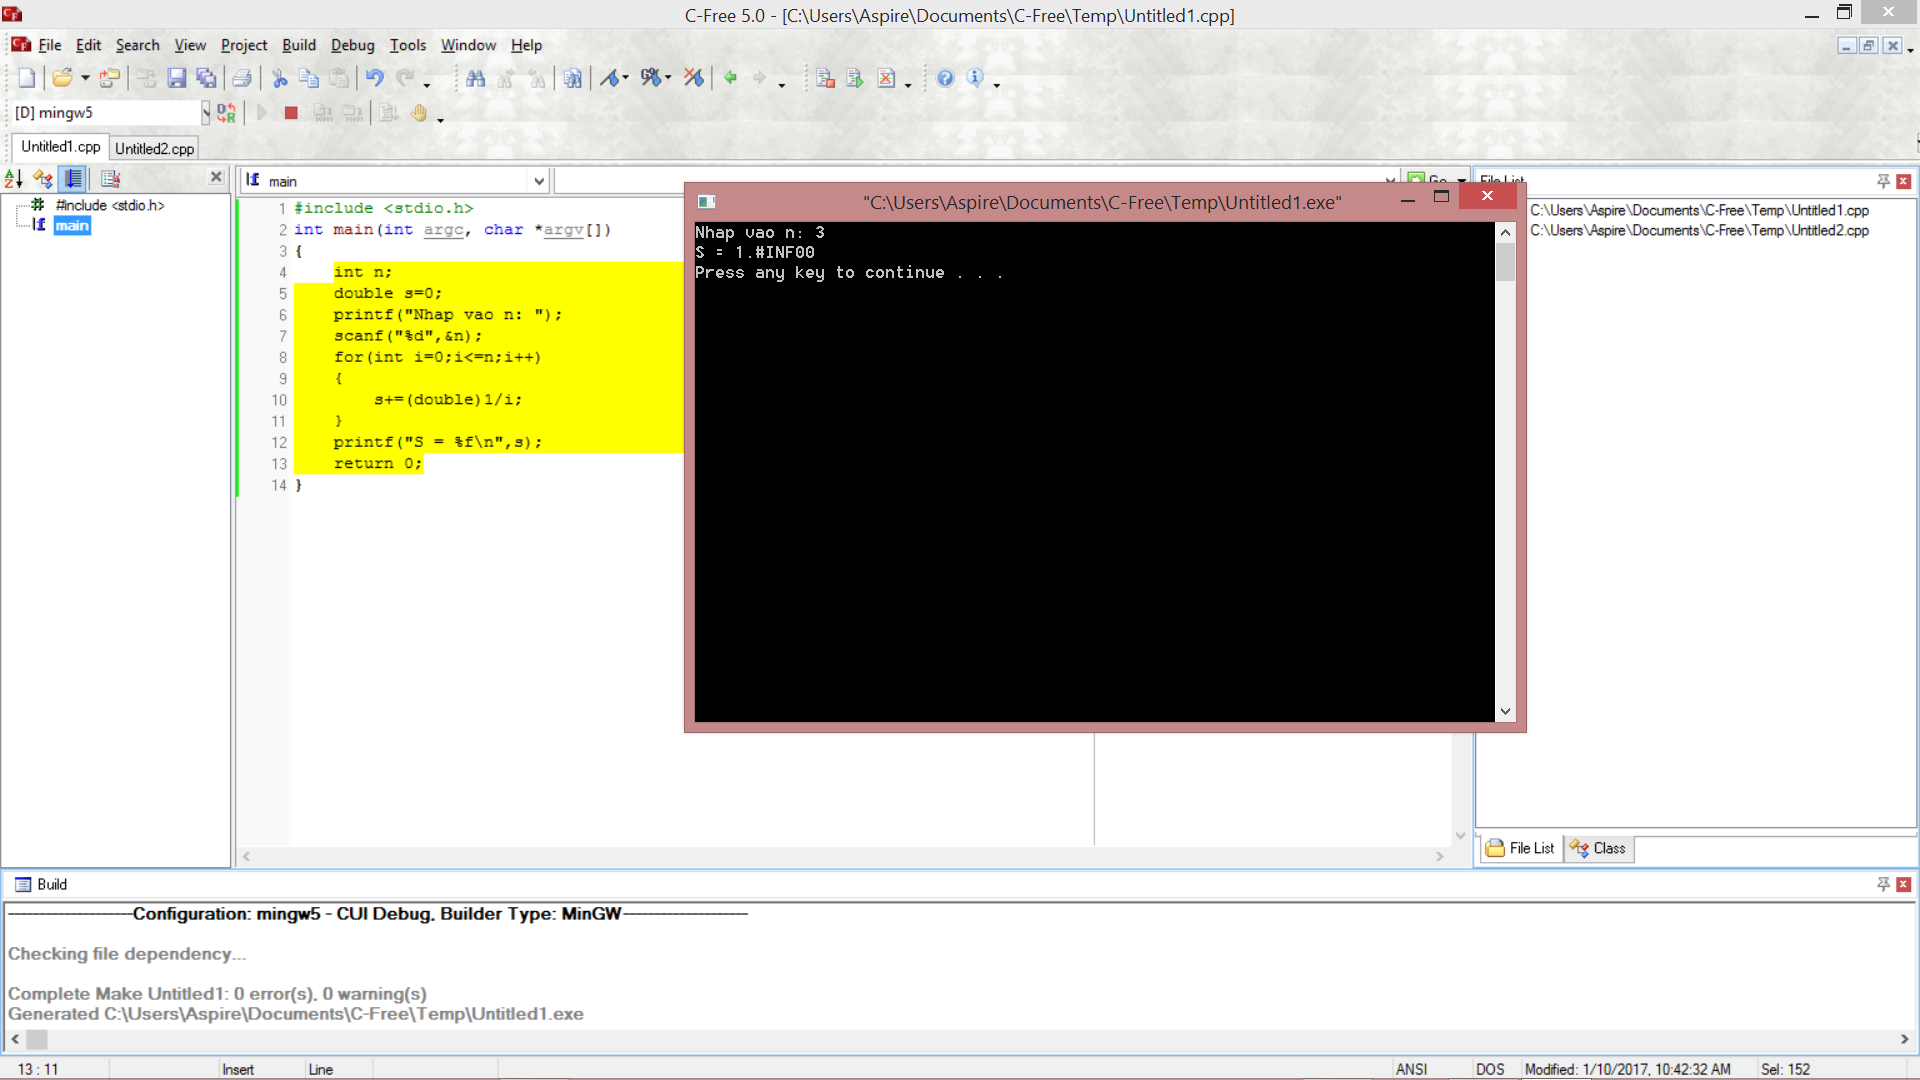Click the New file toolbar icon
Image resolution: width=1920 pixels, height=1080 pixels.
click(x=27, y=78)
